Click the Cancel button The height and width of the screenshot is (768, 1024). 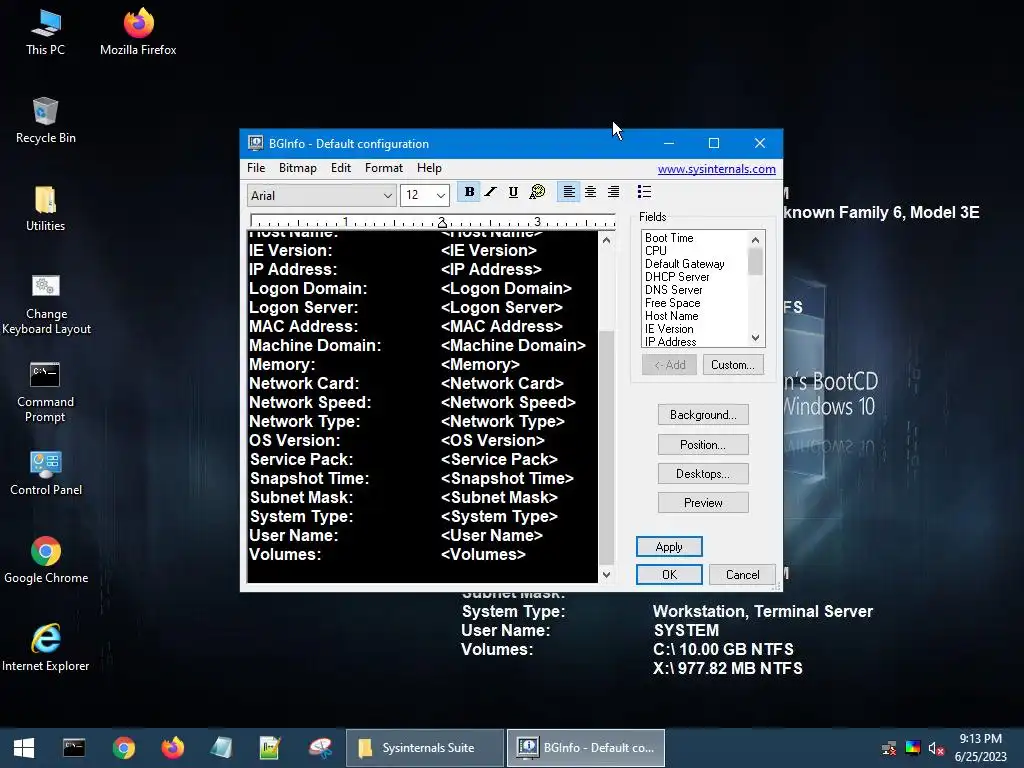coord(743,575)
